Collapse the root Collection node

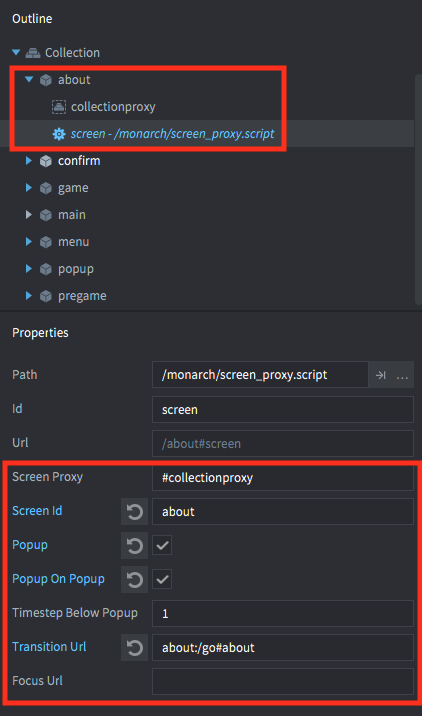point(16,53)
